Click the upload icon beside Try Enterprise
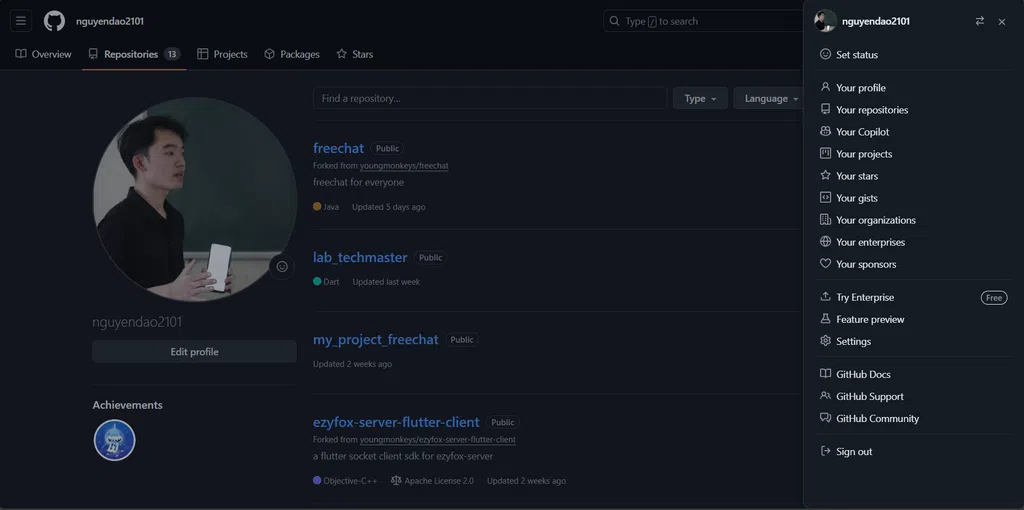The image size is (1024, 510). click(x=825, y=296)
